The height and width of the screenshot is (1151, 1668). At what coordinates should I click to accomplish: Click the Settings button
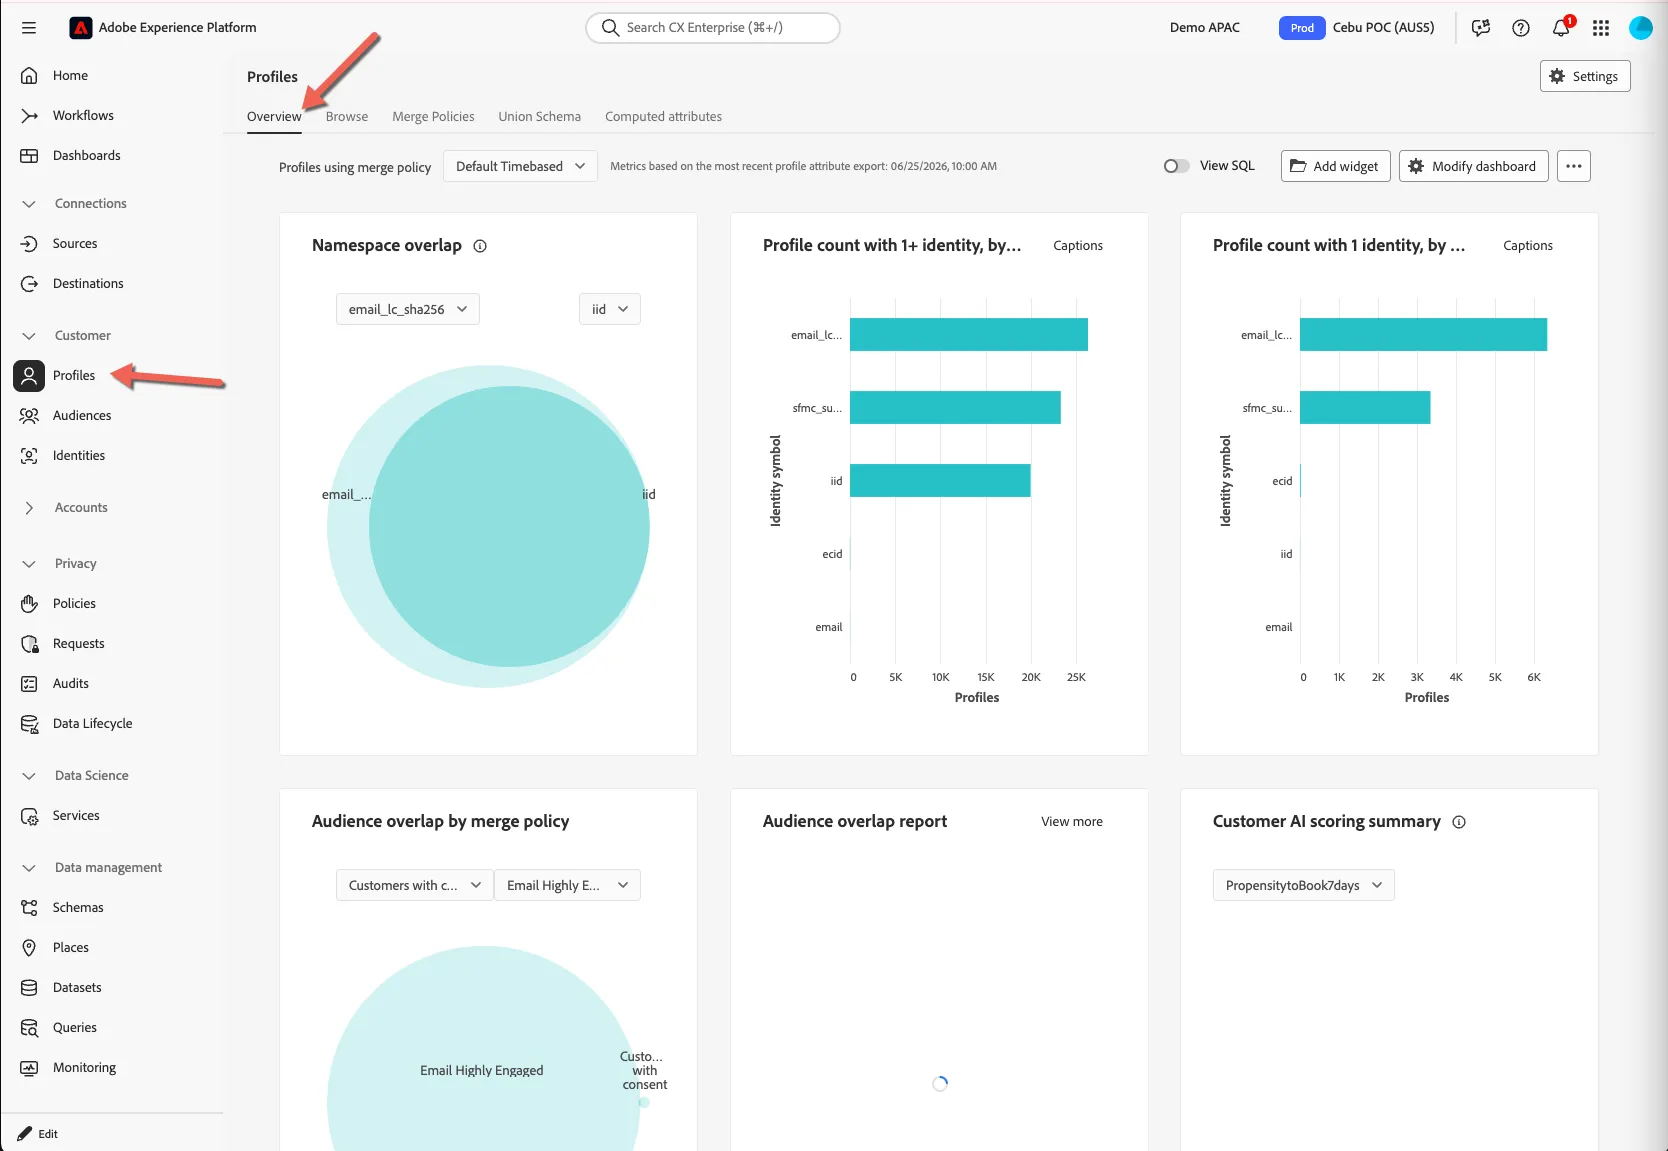[x=1585, y=76]
